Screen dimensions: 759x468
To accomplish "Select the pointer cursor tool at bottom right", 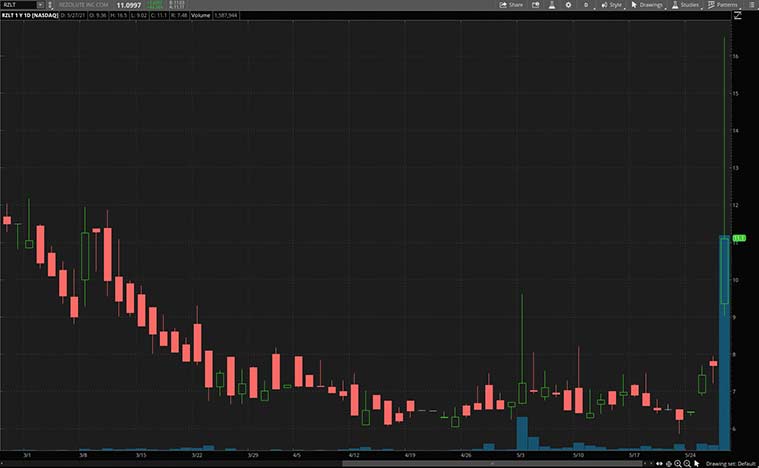I will click(697, 464).
